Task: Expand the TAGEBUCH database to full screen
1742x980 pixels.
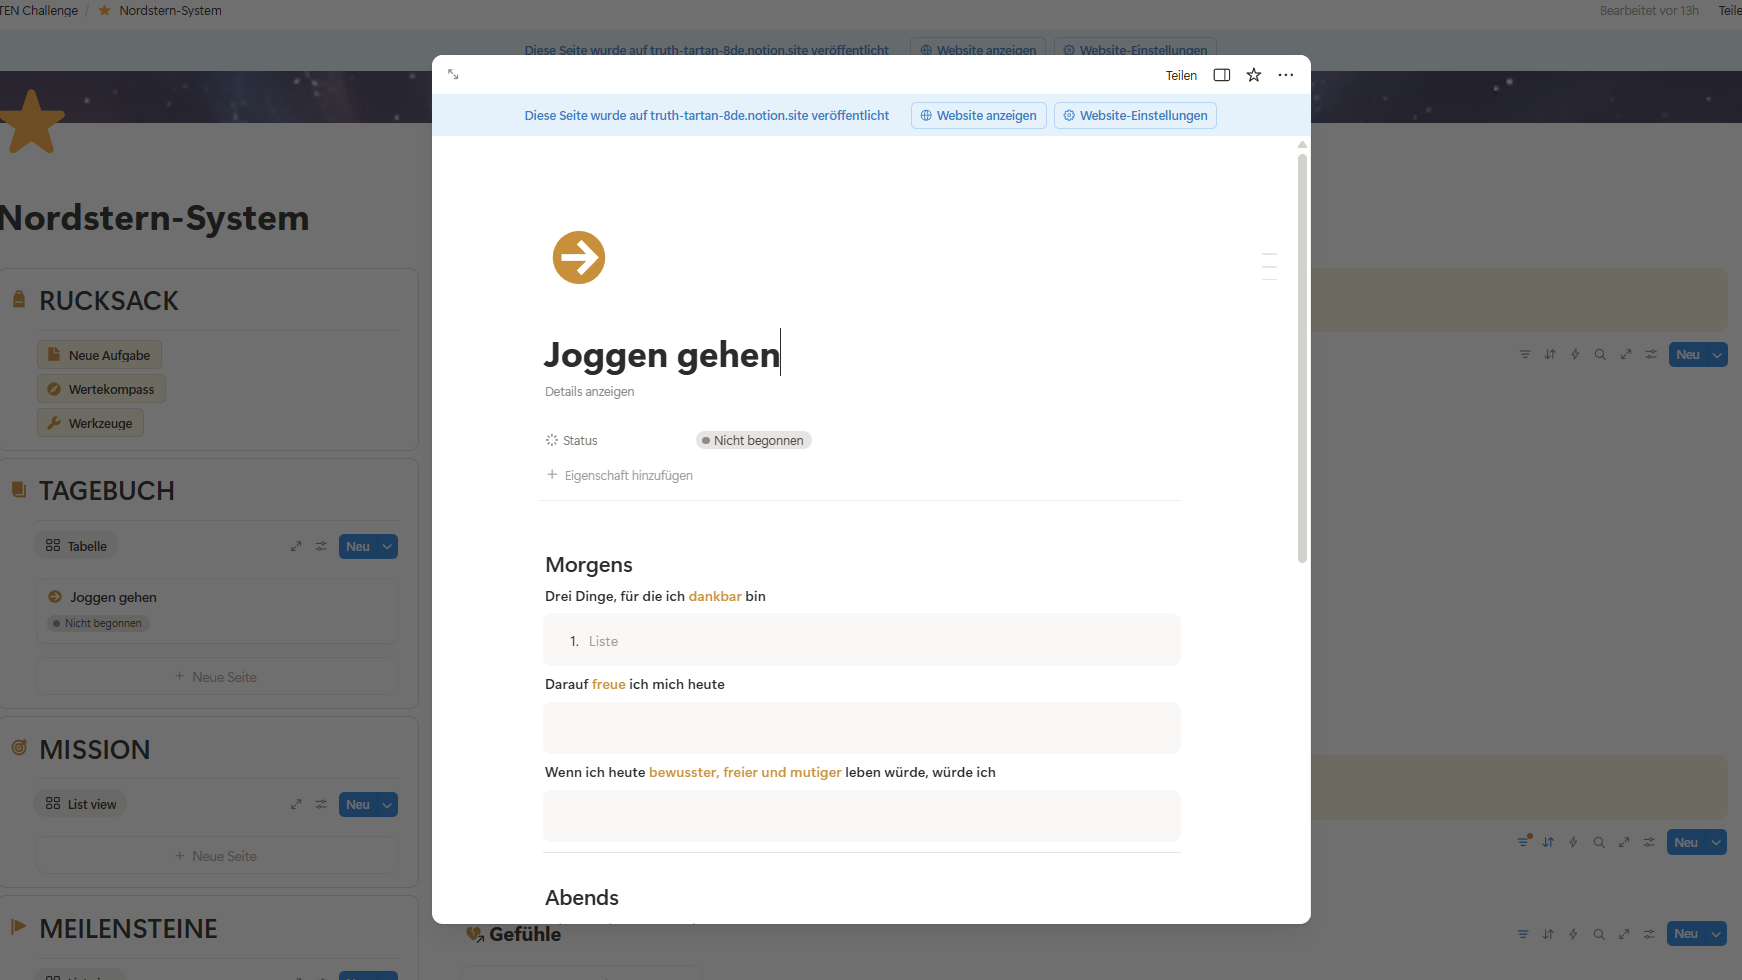Action: click(296, 547)
